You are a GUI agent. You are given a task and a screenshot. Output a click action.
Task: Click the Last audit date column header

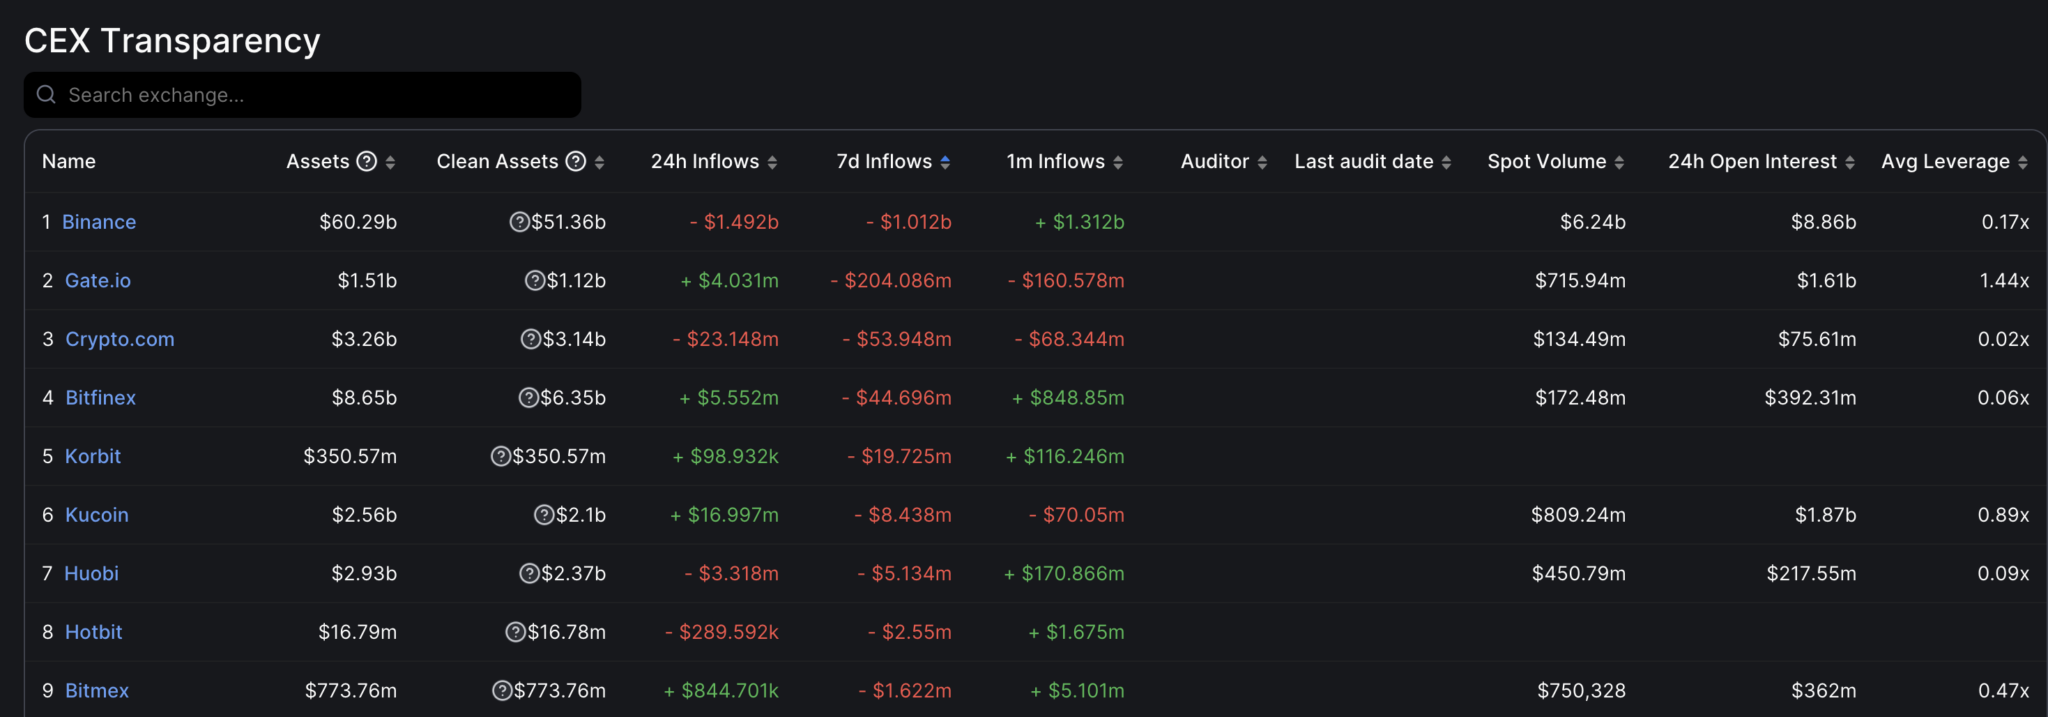[x=1363, y=162]
